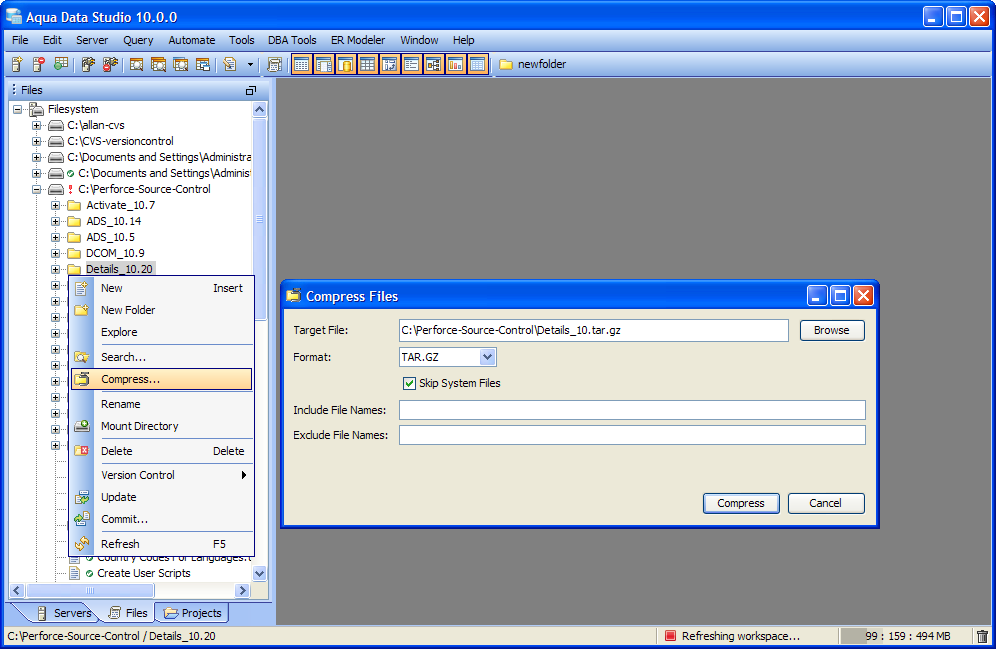Image resolution: width=996 pixels, height=649 pixels.
Task: Expand the C:\allan-cvs tree node
Action: coord(37,125)
